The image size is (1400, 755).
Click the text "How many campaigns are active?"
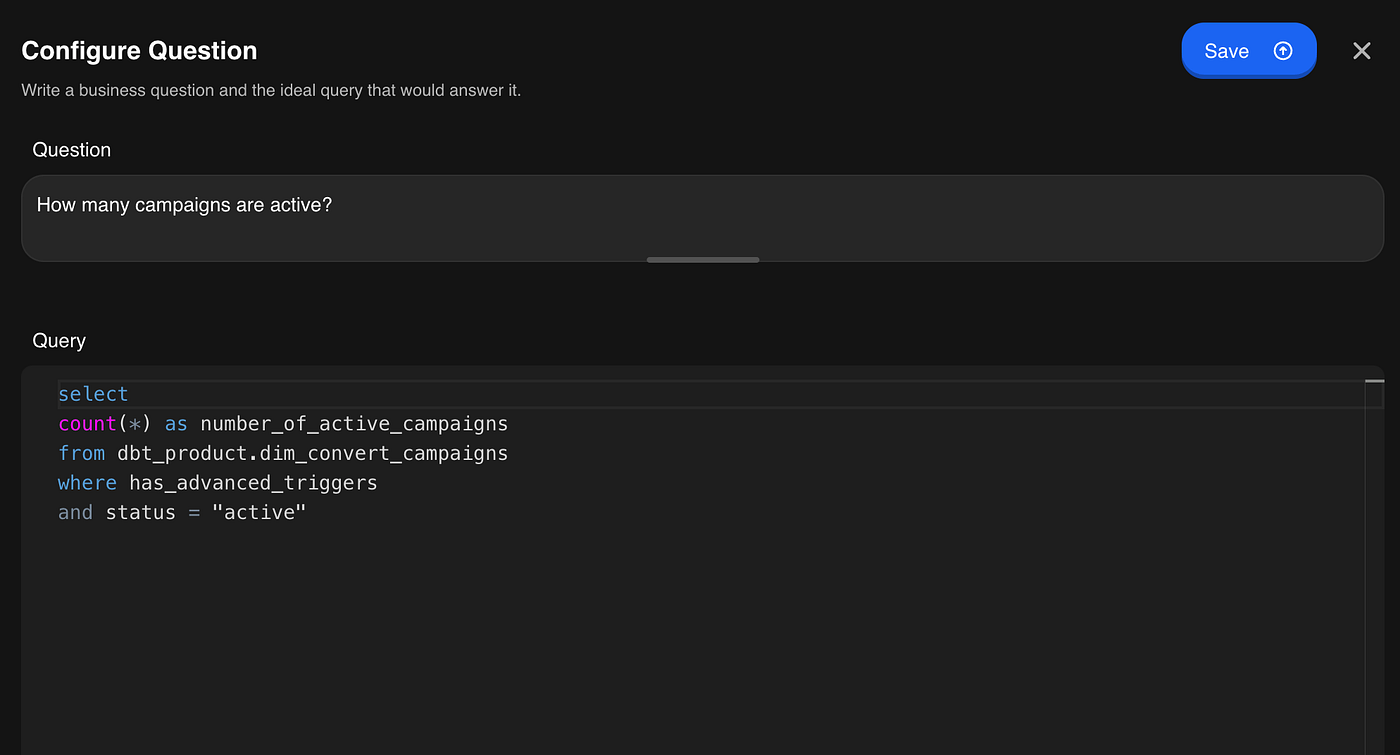(x=184, y=205)
